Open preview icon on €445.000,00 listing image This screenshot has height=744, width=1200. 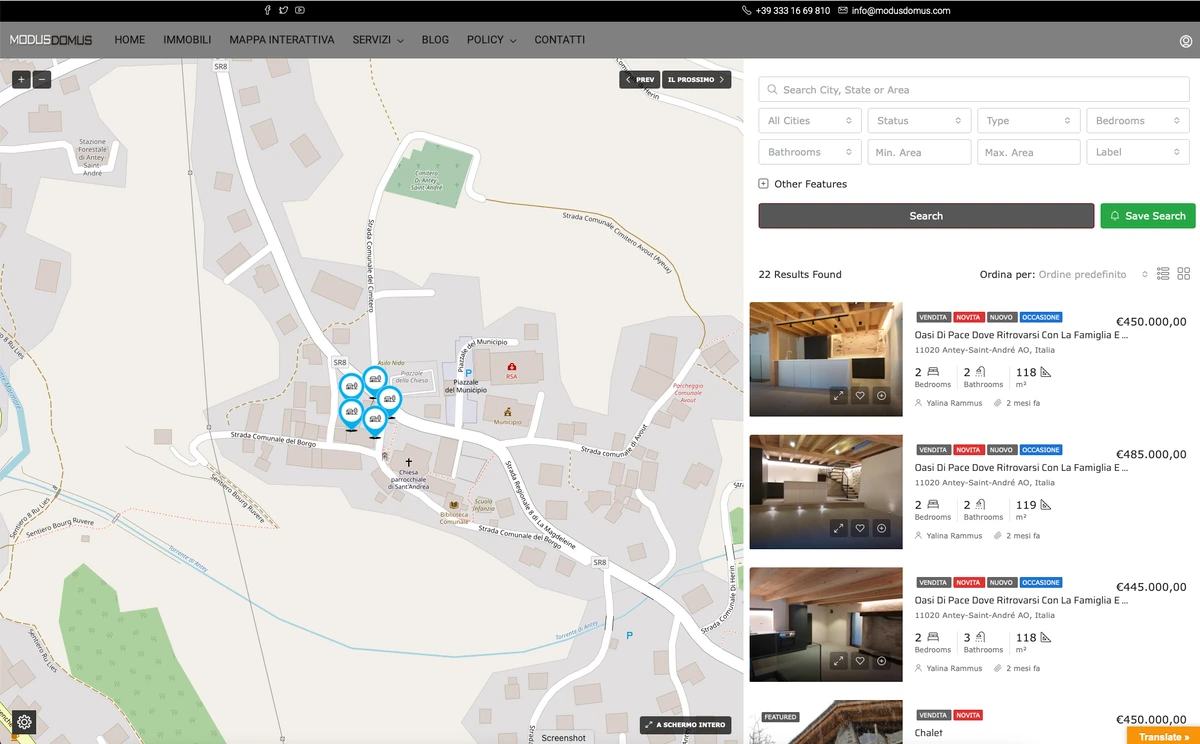pyautogui.click(x=838, y=660)
